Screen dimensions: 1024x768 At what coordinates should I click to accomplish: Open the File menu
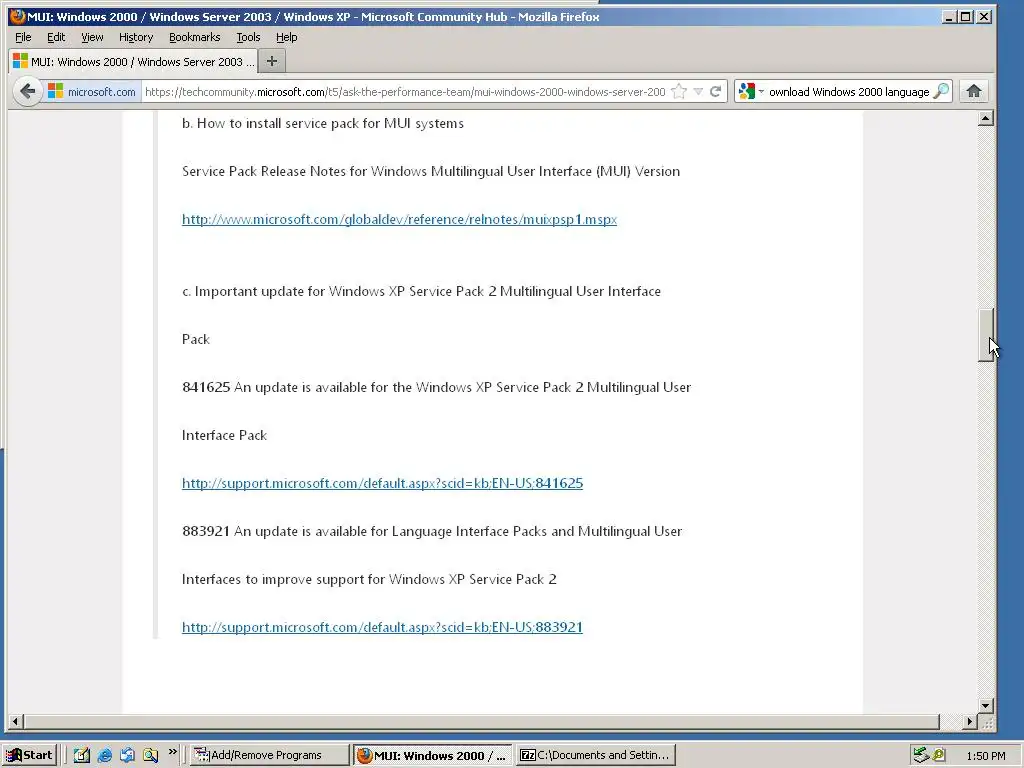coord(23,37)
